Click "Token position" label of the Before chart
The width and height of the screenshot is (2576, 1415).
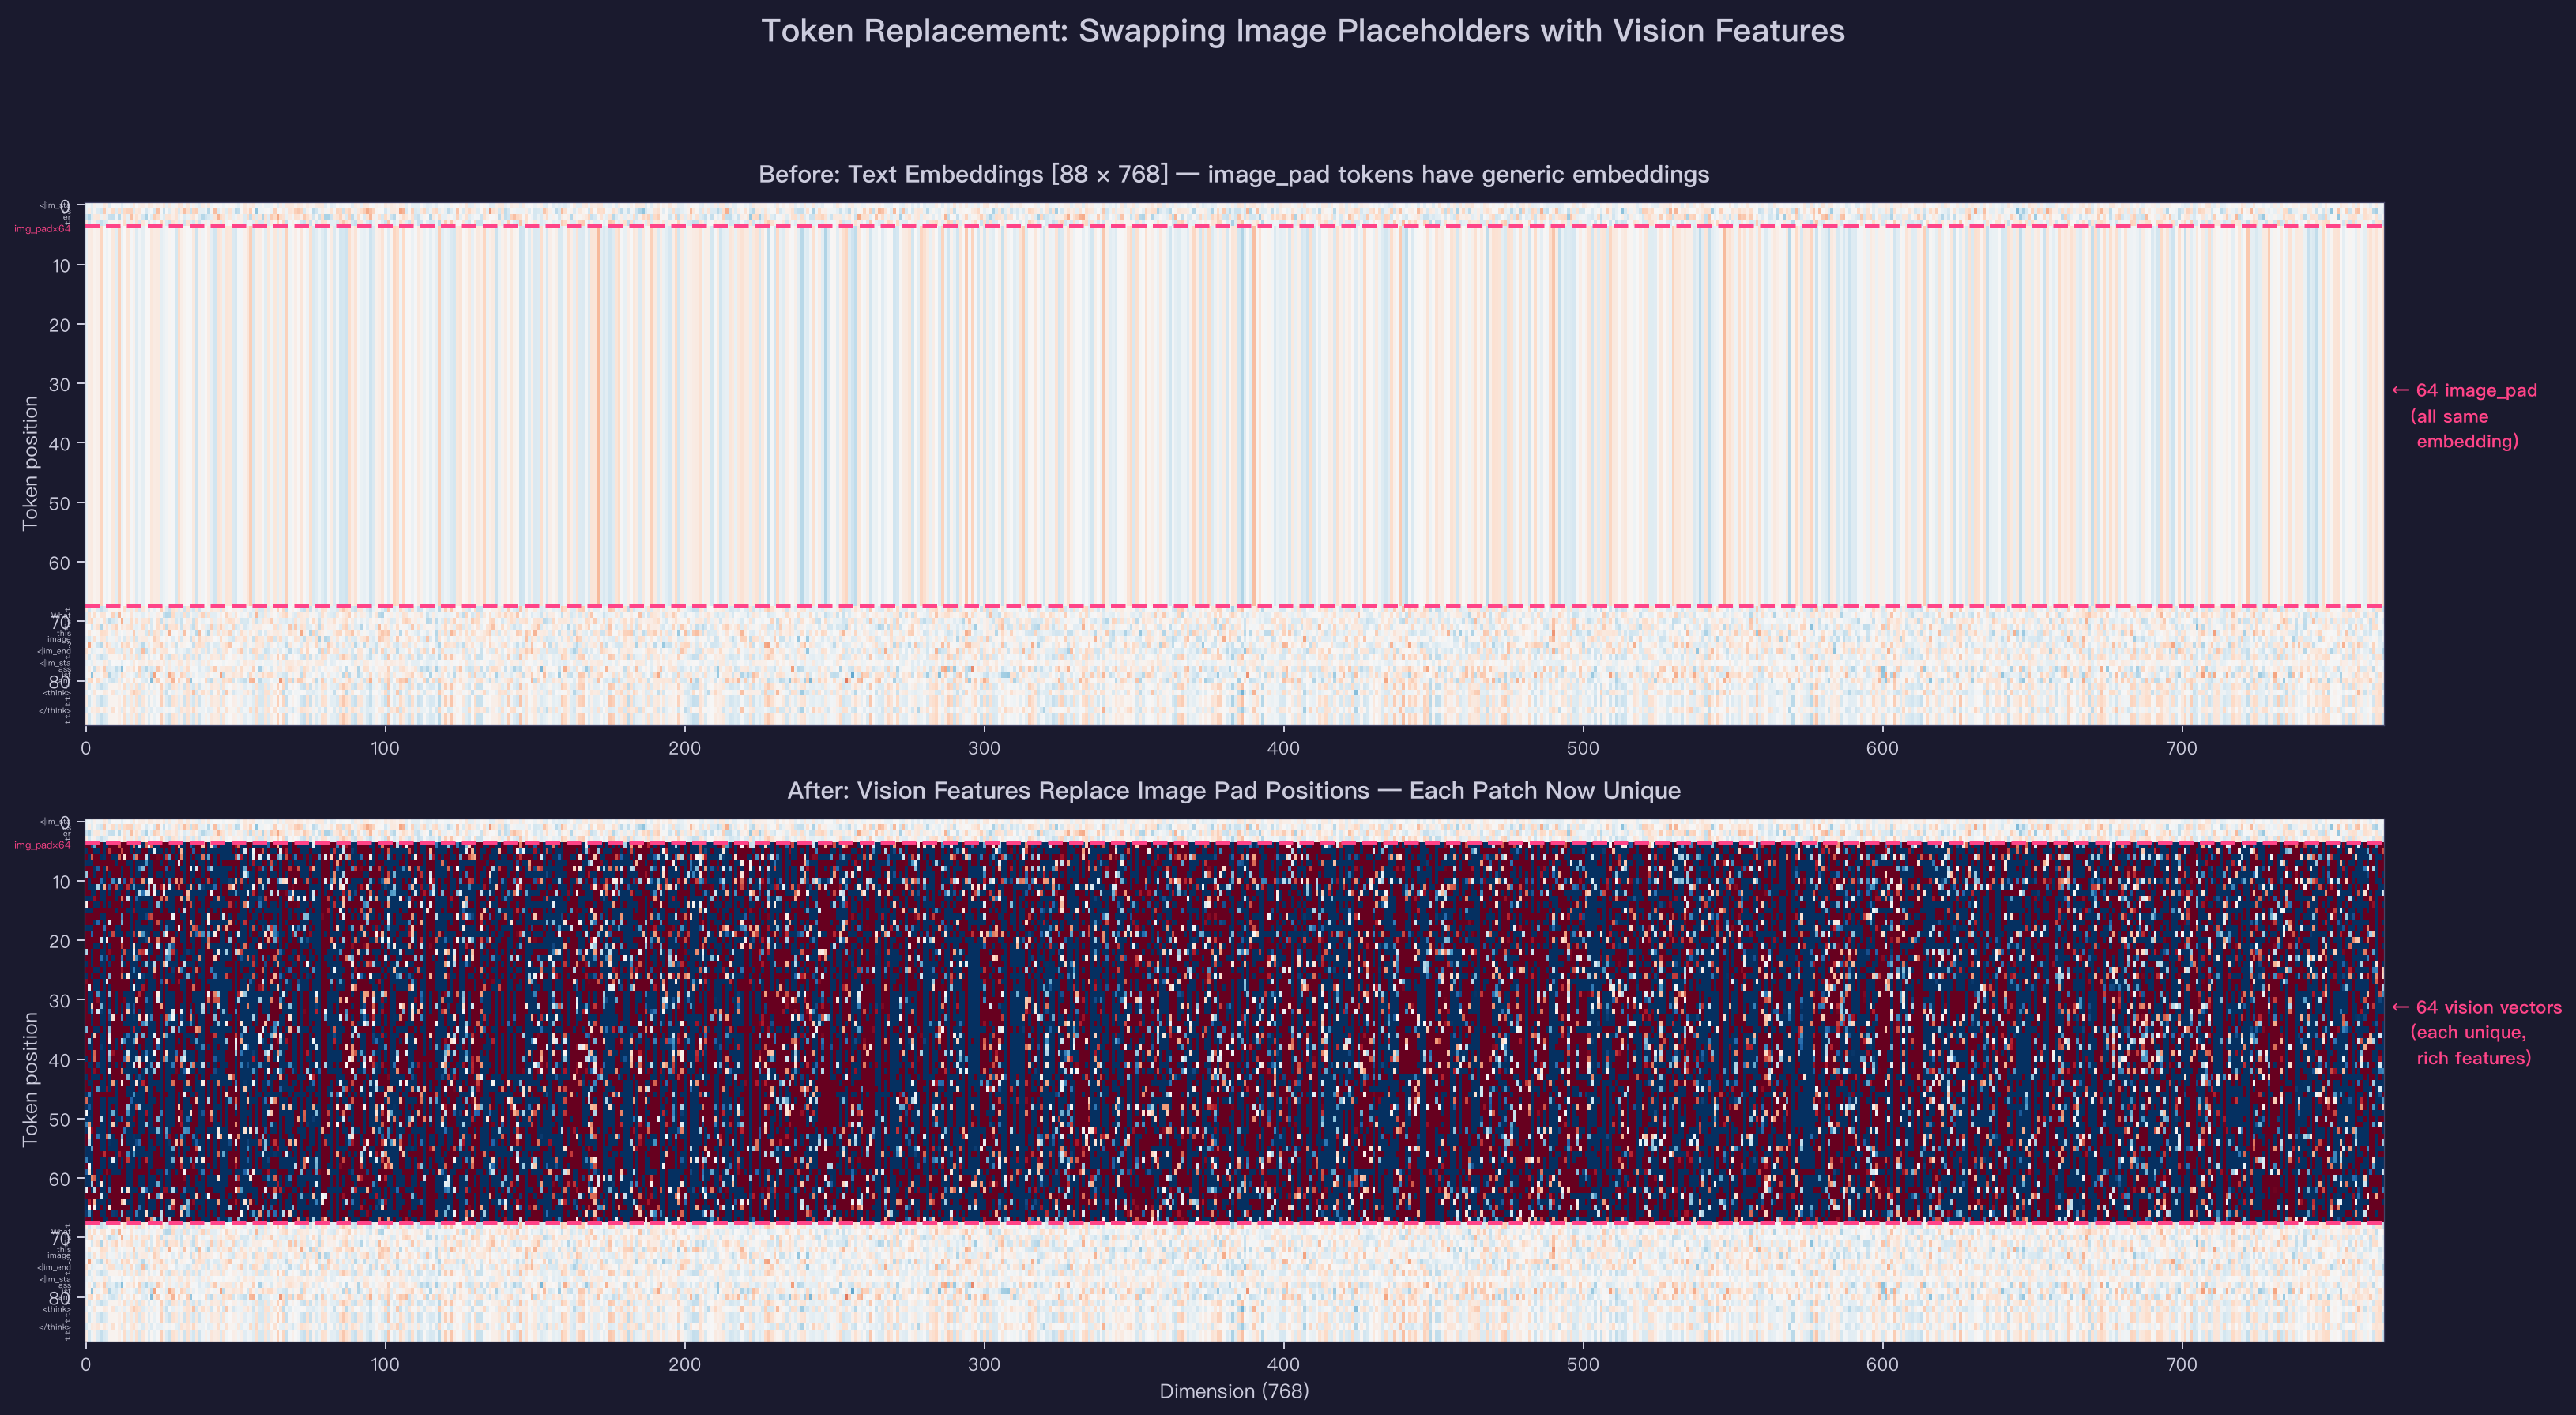[30, 463]
